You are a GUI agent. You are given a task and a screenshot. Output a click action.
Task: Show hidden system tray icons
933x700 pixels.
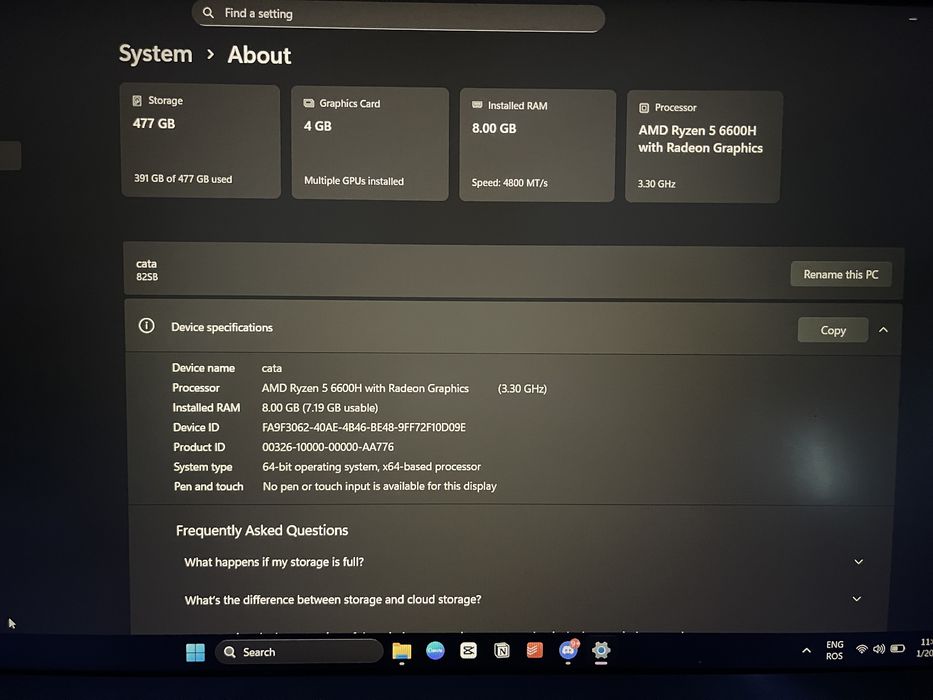(x=806, y=651)
